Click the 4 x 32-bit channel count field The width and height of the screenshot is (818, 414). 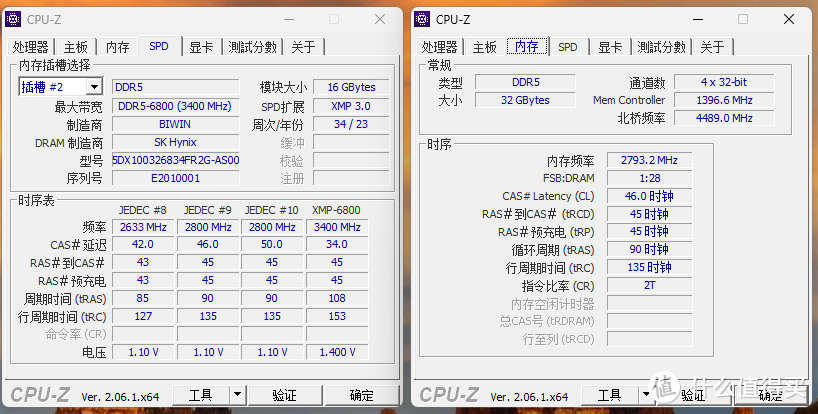pyautogui.click(x=724, y=82)
